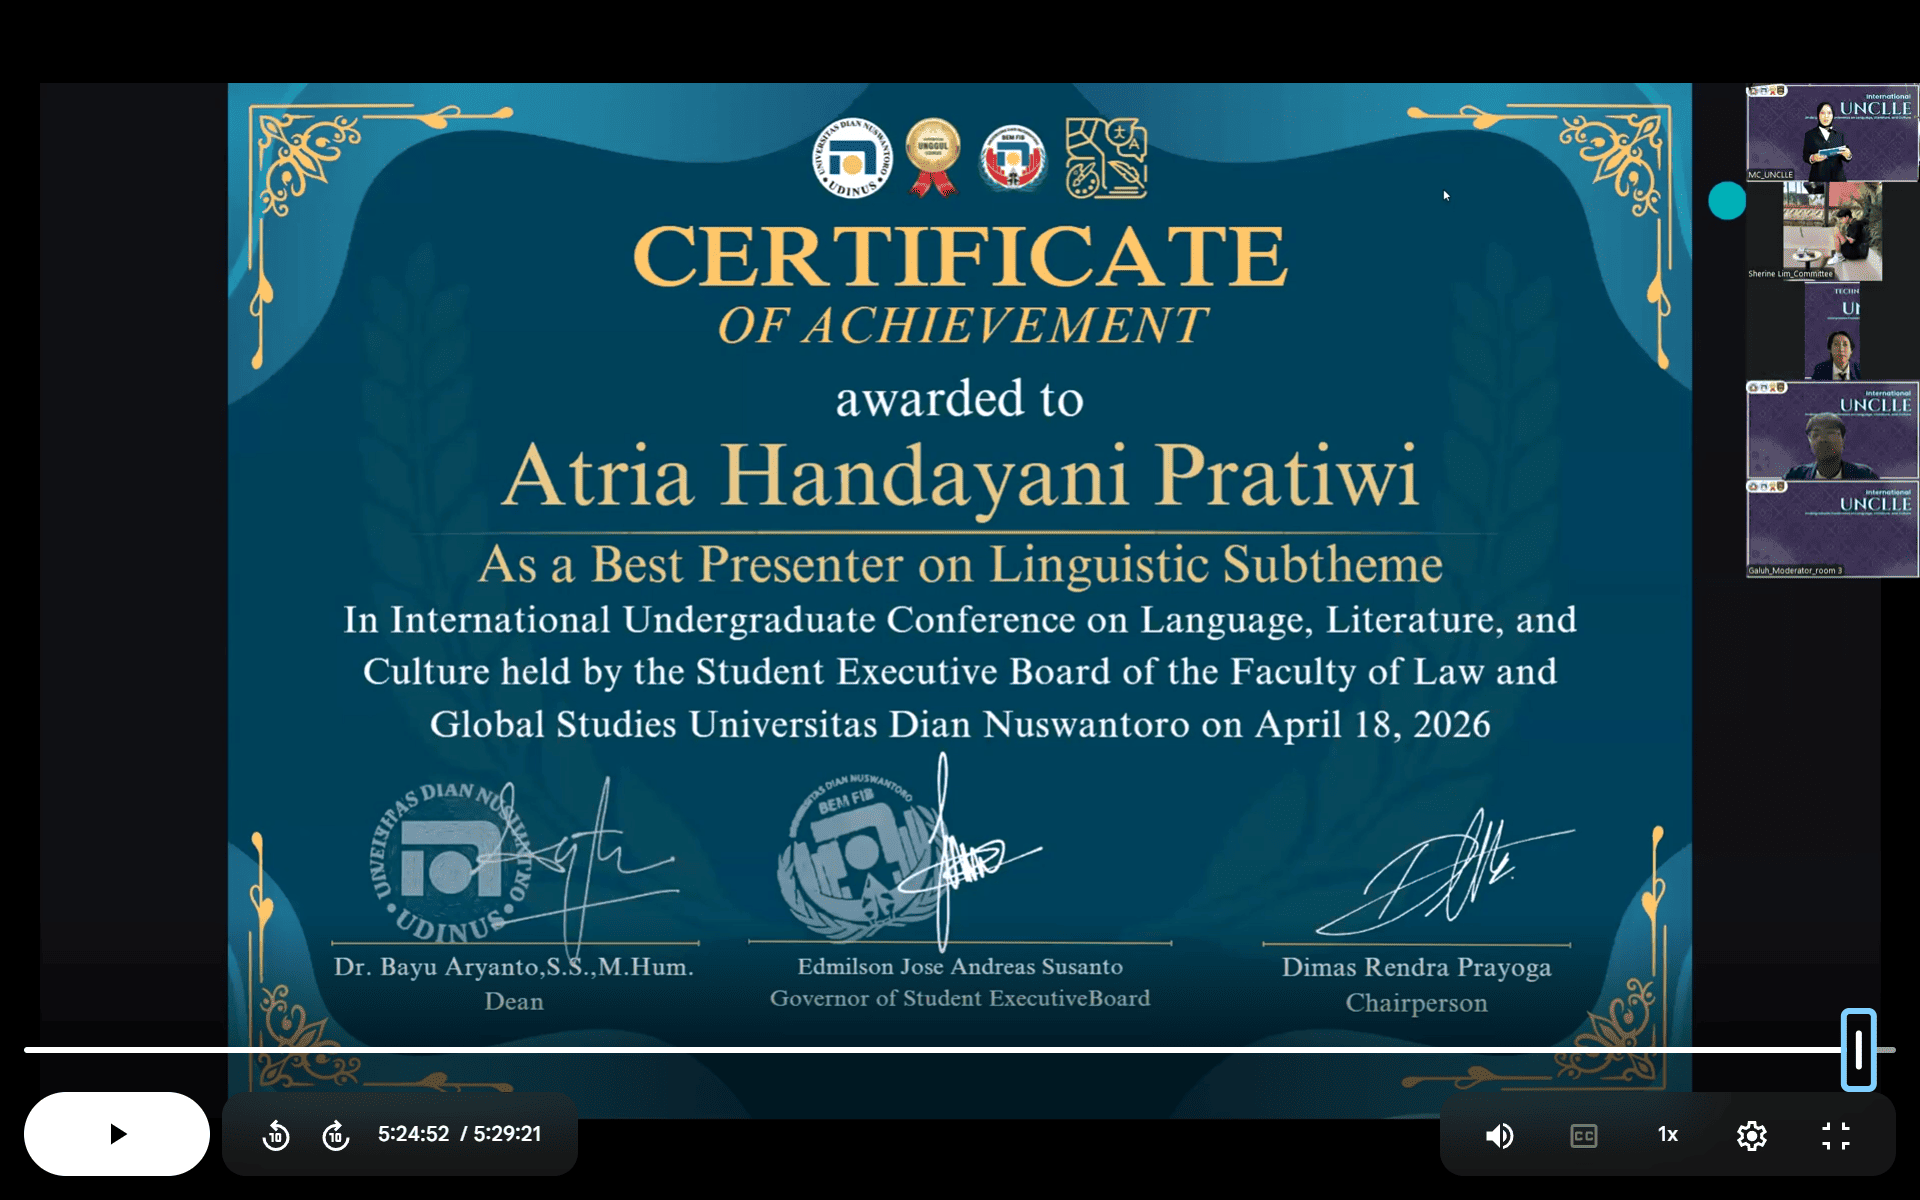
Task: Select the Galuh_Moderator_room 3 participant tile
Action: pyautogui.click(x=1832, y=528)
